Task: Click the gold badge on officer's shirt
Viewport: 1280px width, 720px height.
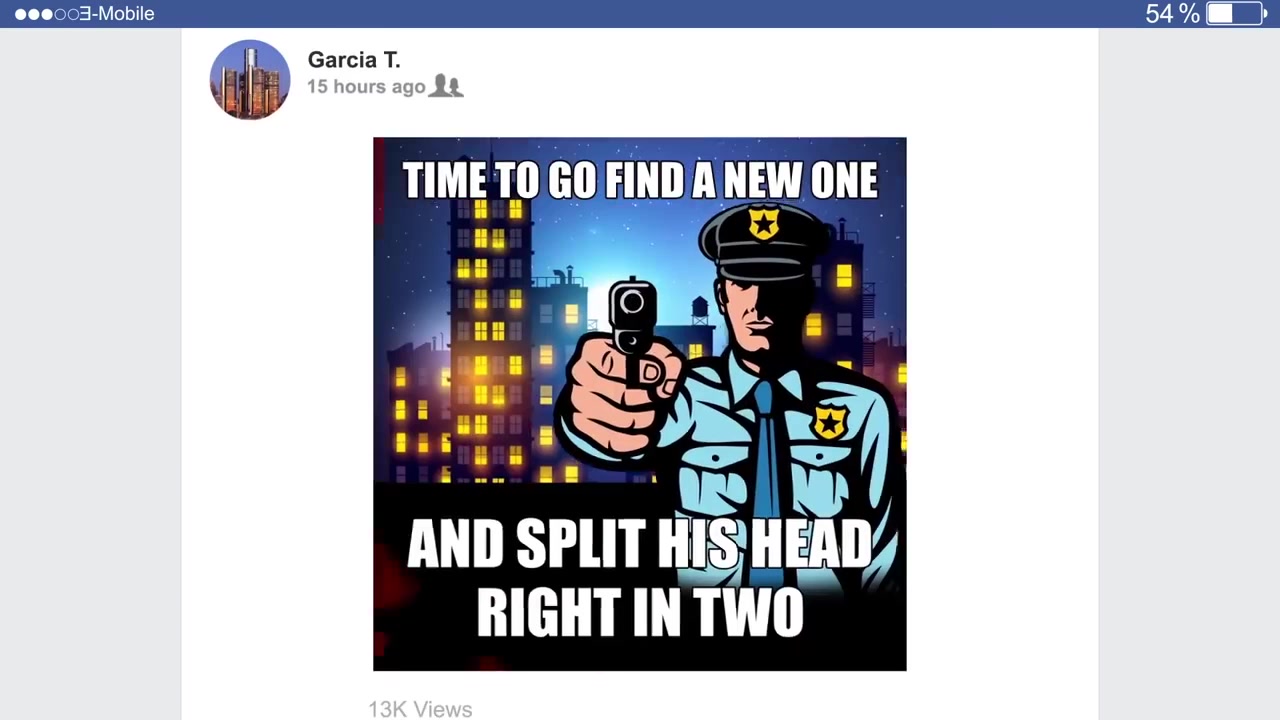Action: tap(831, 421)
